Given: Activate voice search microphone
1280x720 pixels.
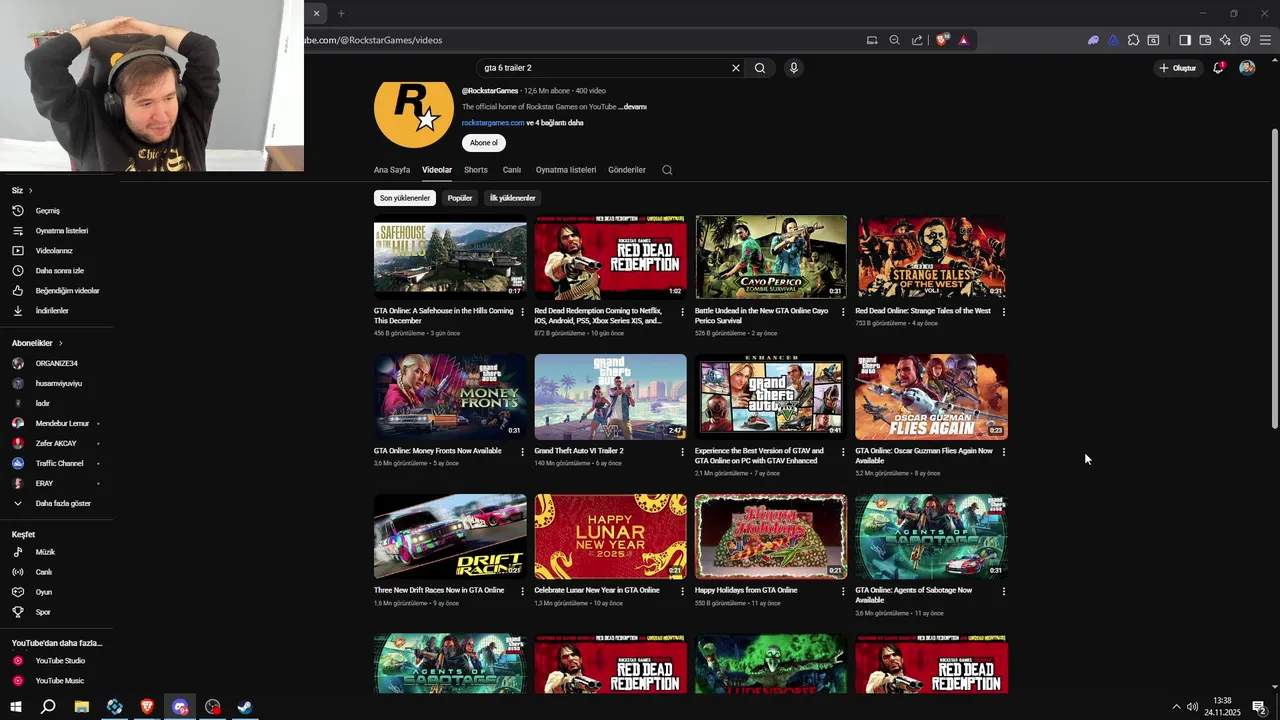Looking at the screenshot, I should point(794,68).
